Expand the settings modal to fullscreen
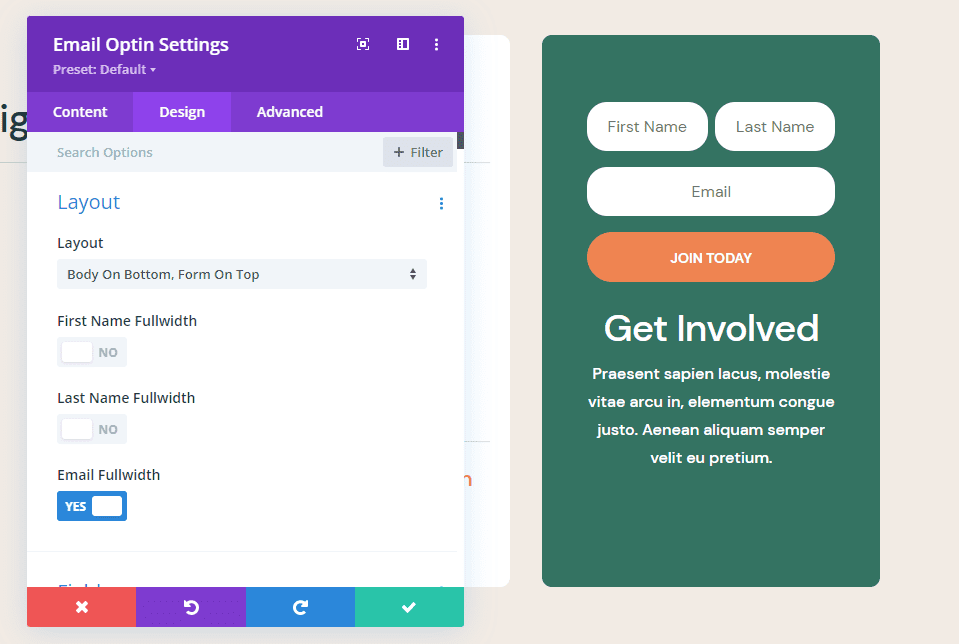Viewport: 959px width, 644px height. tap(362, 44)
